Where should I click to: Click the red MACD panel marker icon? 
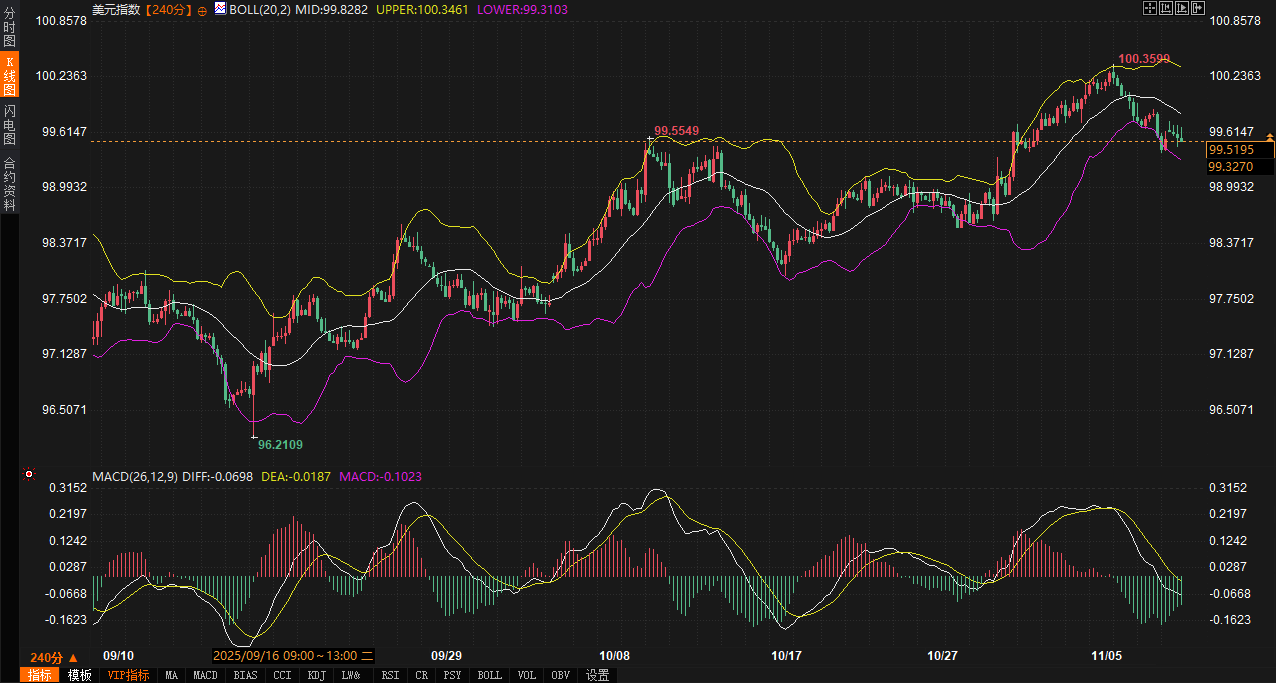coord(29,474)
